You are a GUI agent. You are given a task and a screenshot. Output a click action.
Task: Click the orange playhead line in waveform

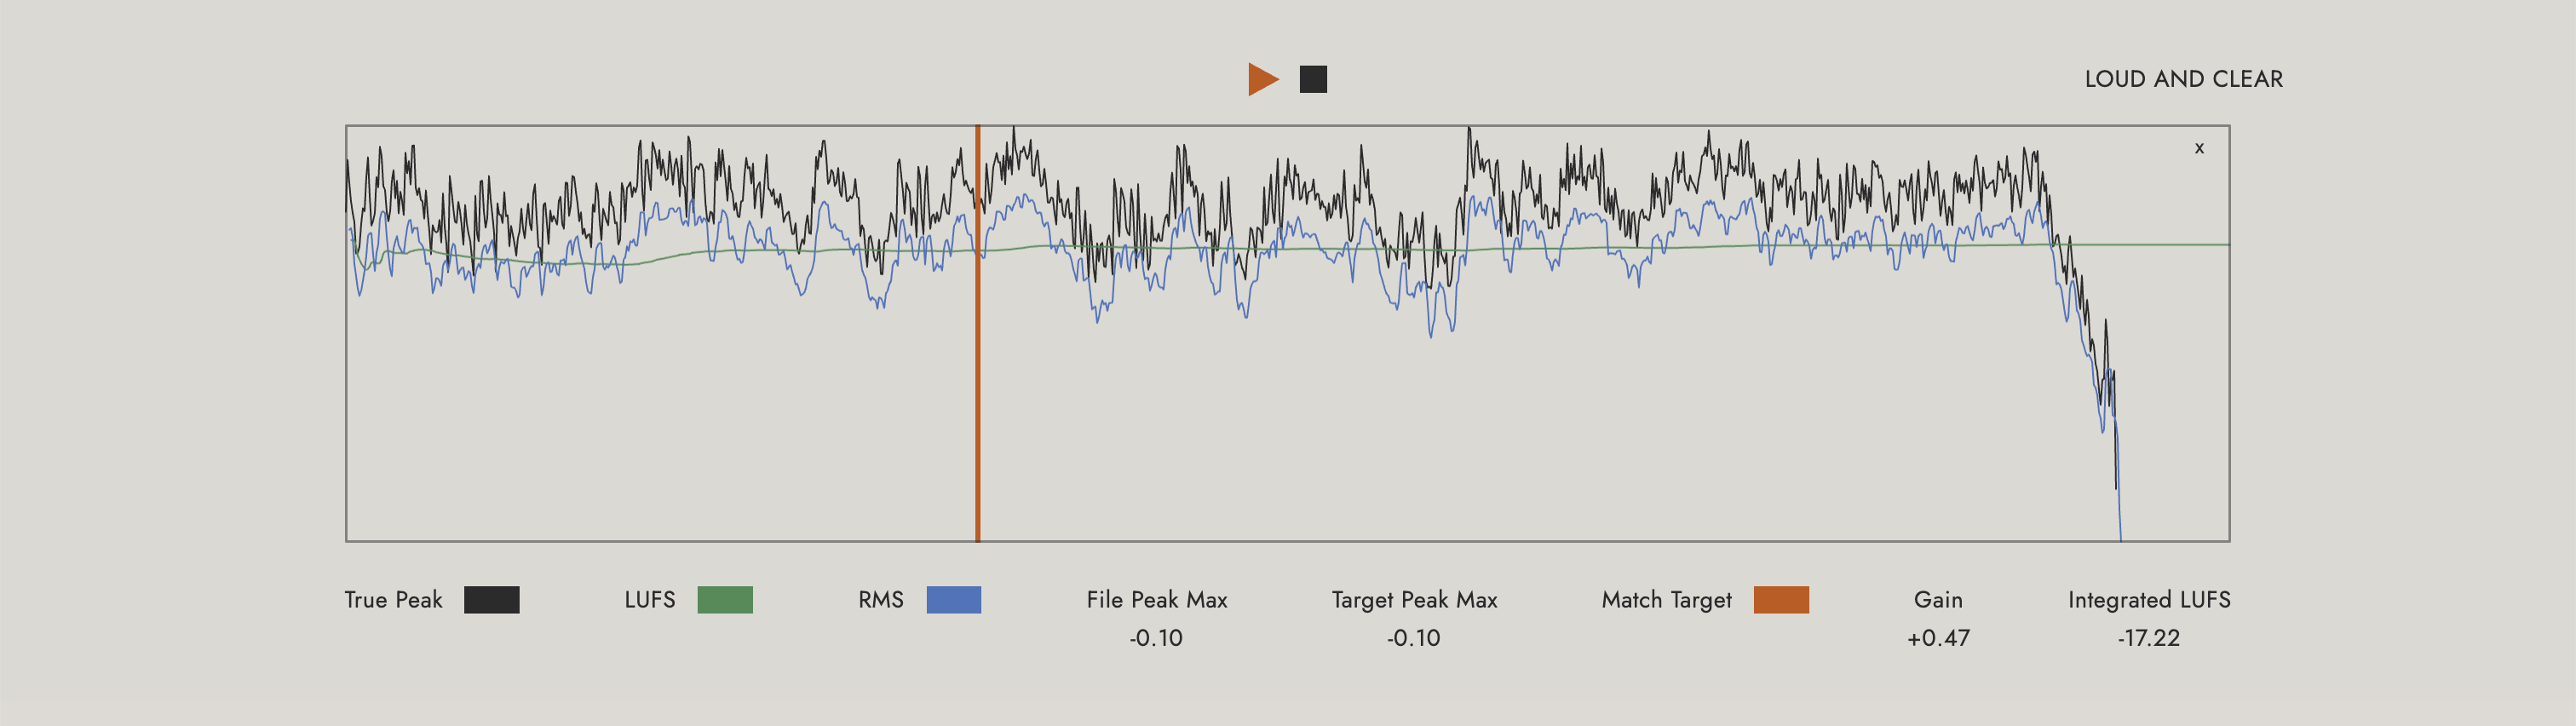[x=977, y=333]
